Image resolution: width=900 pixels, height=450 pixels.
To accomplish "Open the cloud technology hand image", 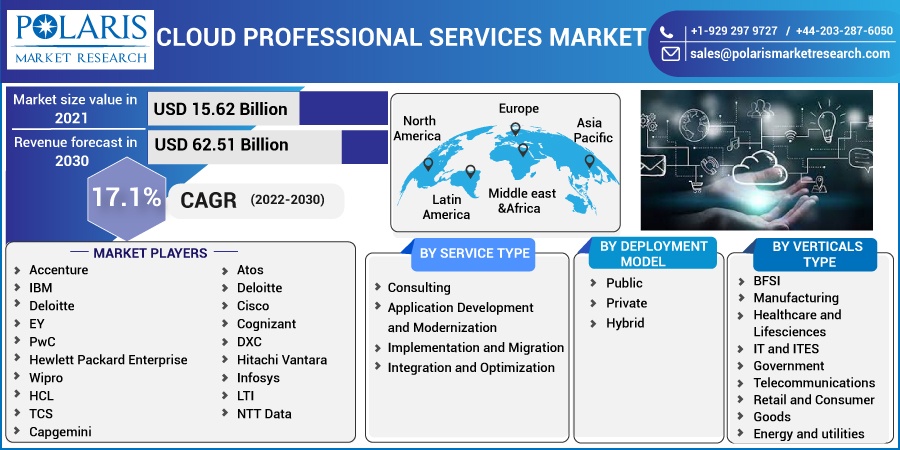I will click(757, 160).
